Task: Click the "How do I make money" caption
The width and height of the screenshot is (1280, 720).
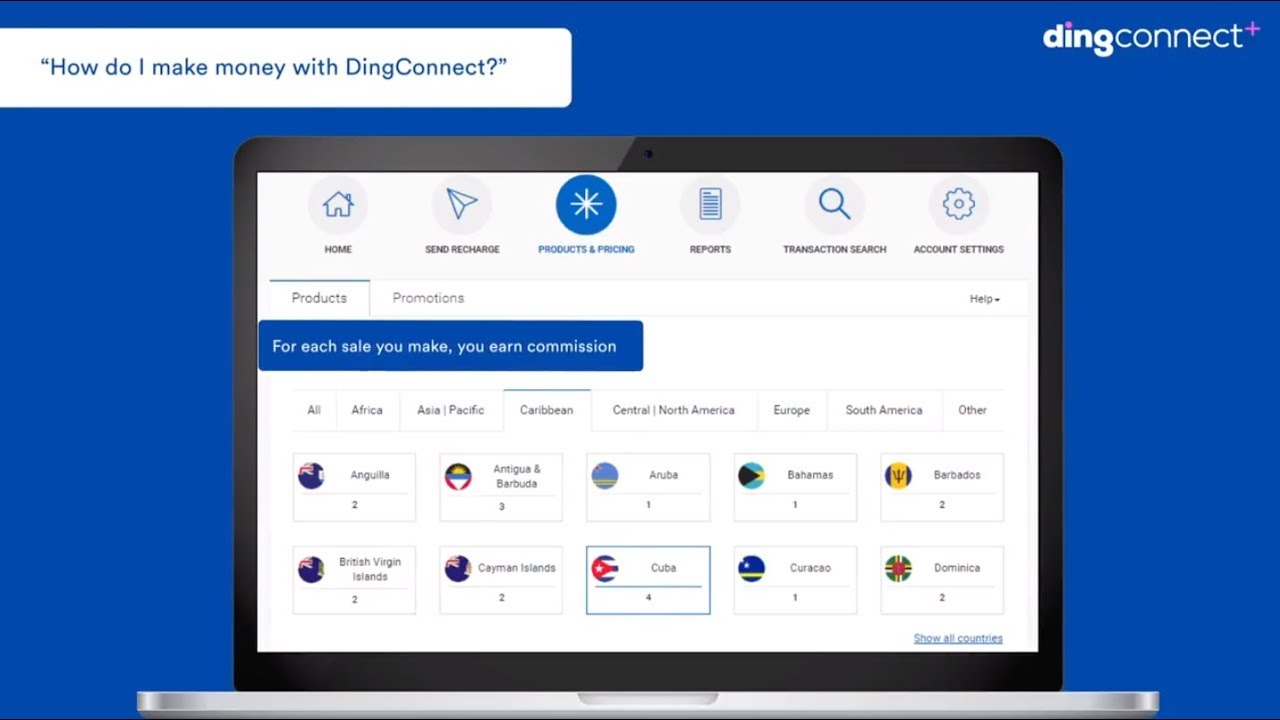Action: click(x=274, y=67)
